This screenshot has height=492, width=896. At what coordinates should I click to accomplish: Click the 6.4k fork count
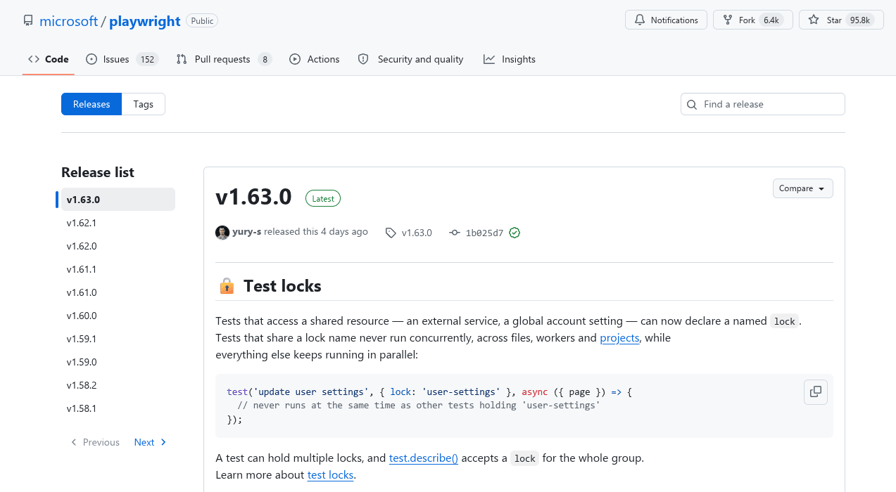tap(771, 20)
